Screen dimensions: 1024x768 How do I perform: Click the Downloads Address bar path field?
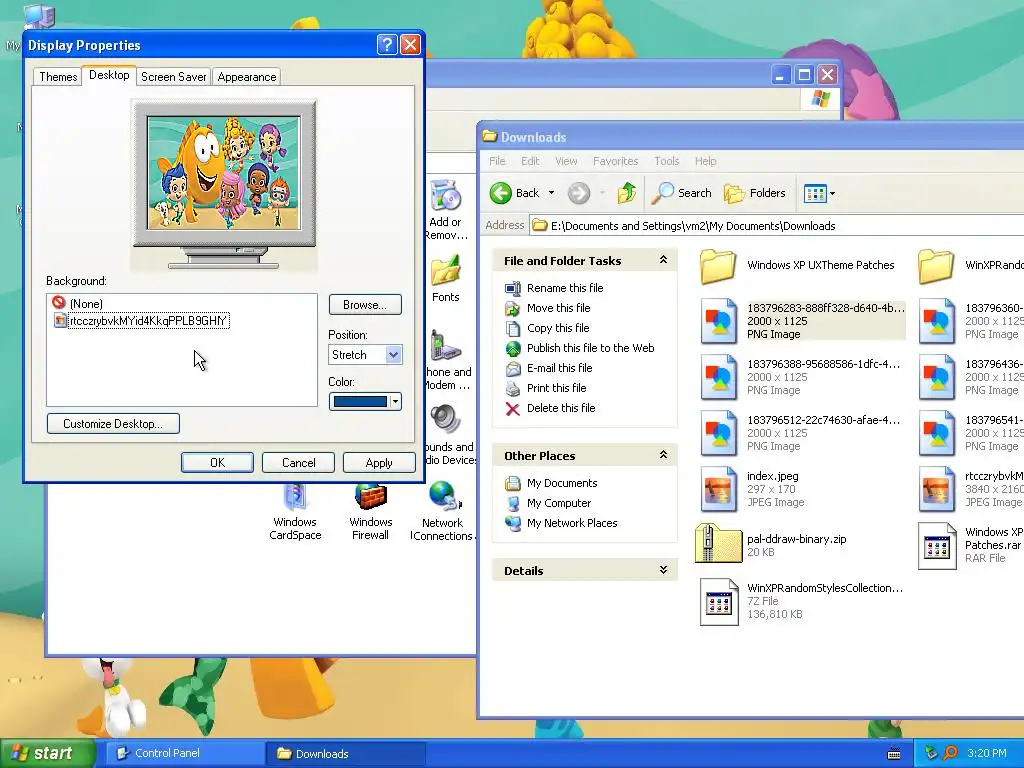pyautogui.click(x=777, y=226)
